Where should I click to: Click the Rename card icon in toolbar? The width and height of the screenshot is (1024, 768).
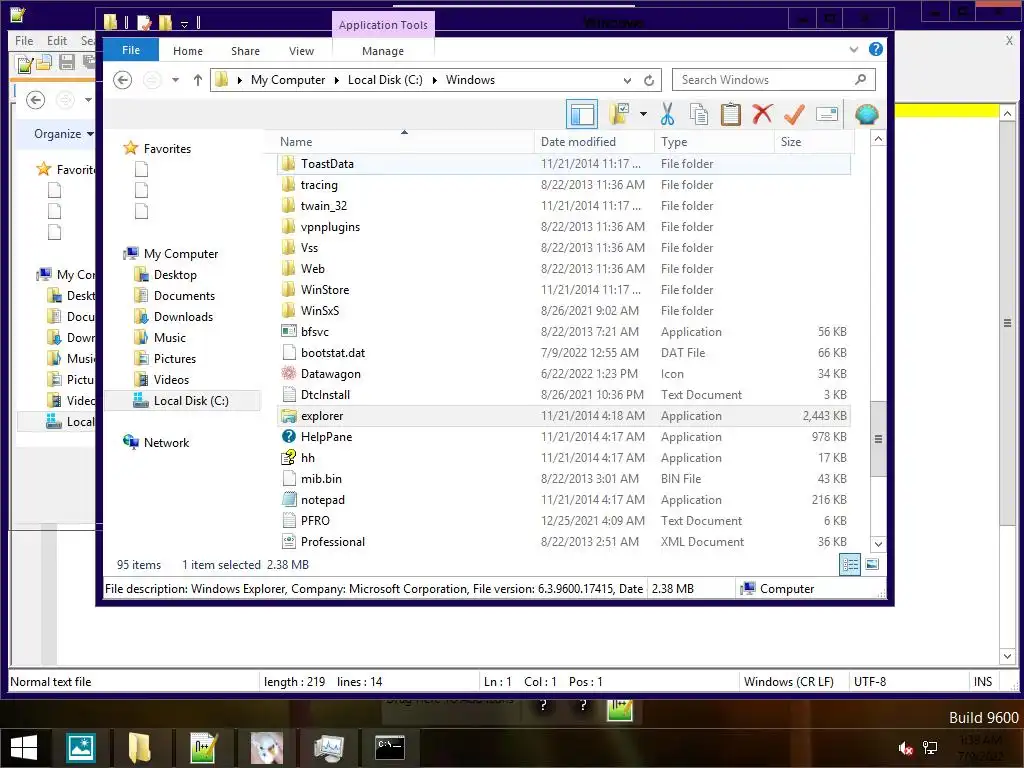[x=827, y=114]
